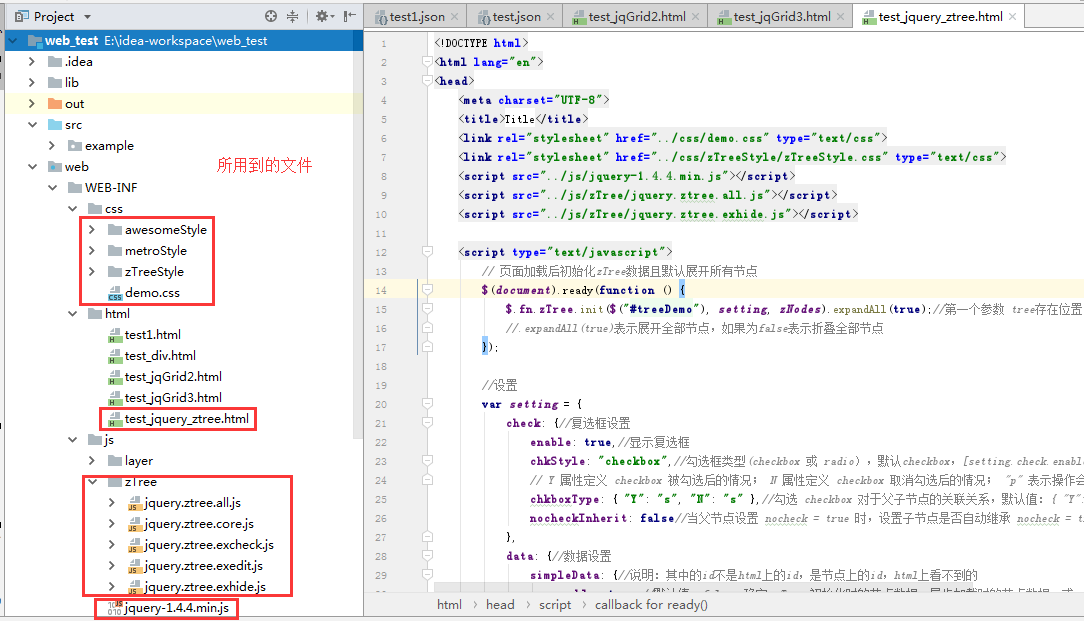This screenshot has width=1084, height=621.
Task: Expand the .idea folder
Action: click(32, 62)
